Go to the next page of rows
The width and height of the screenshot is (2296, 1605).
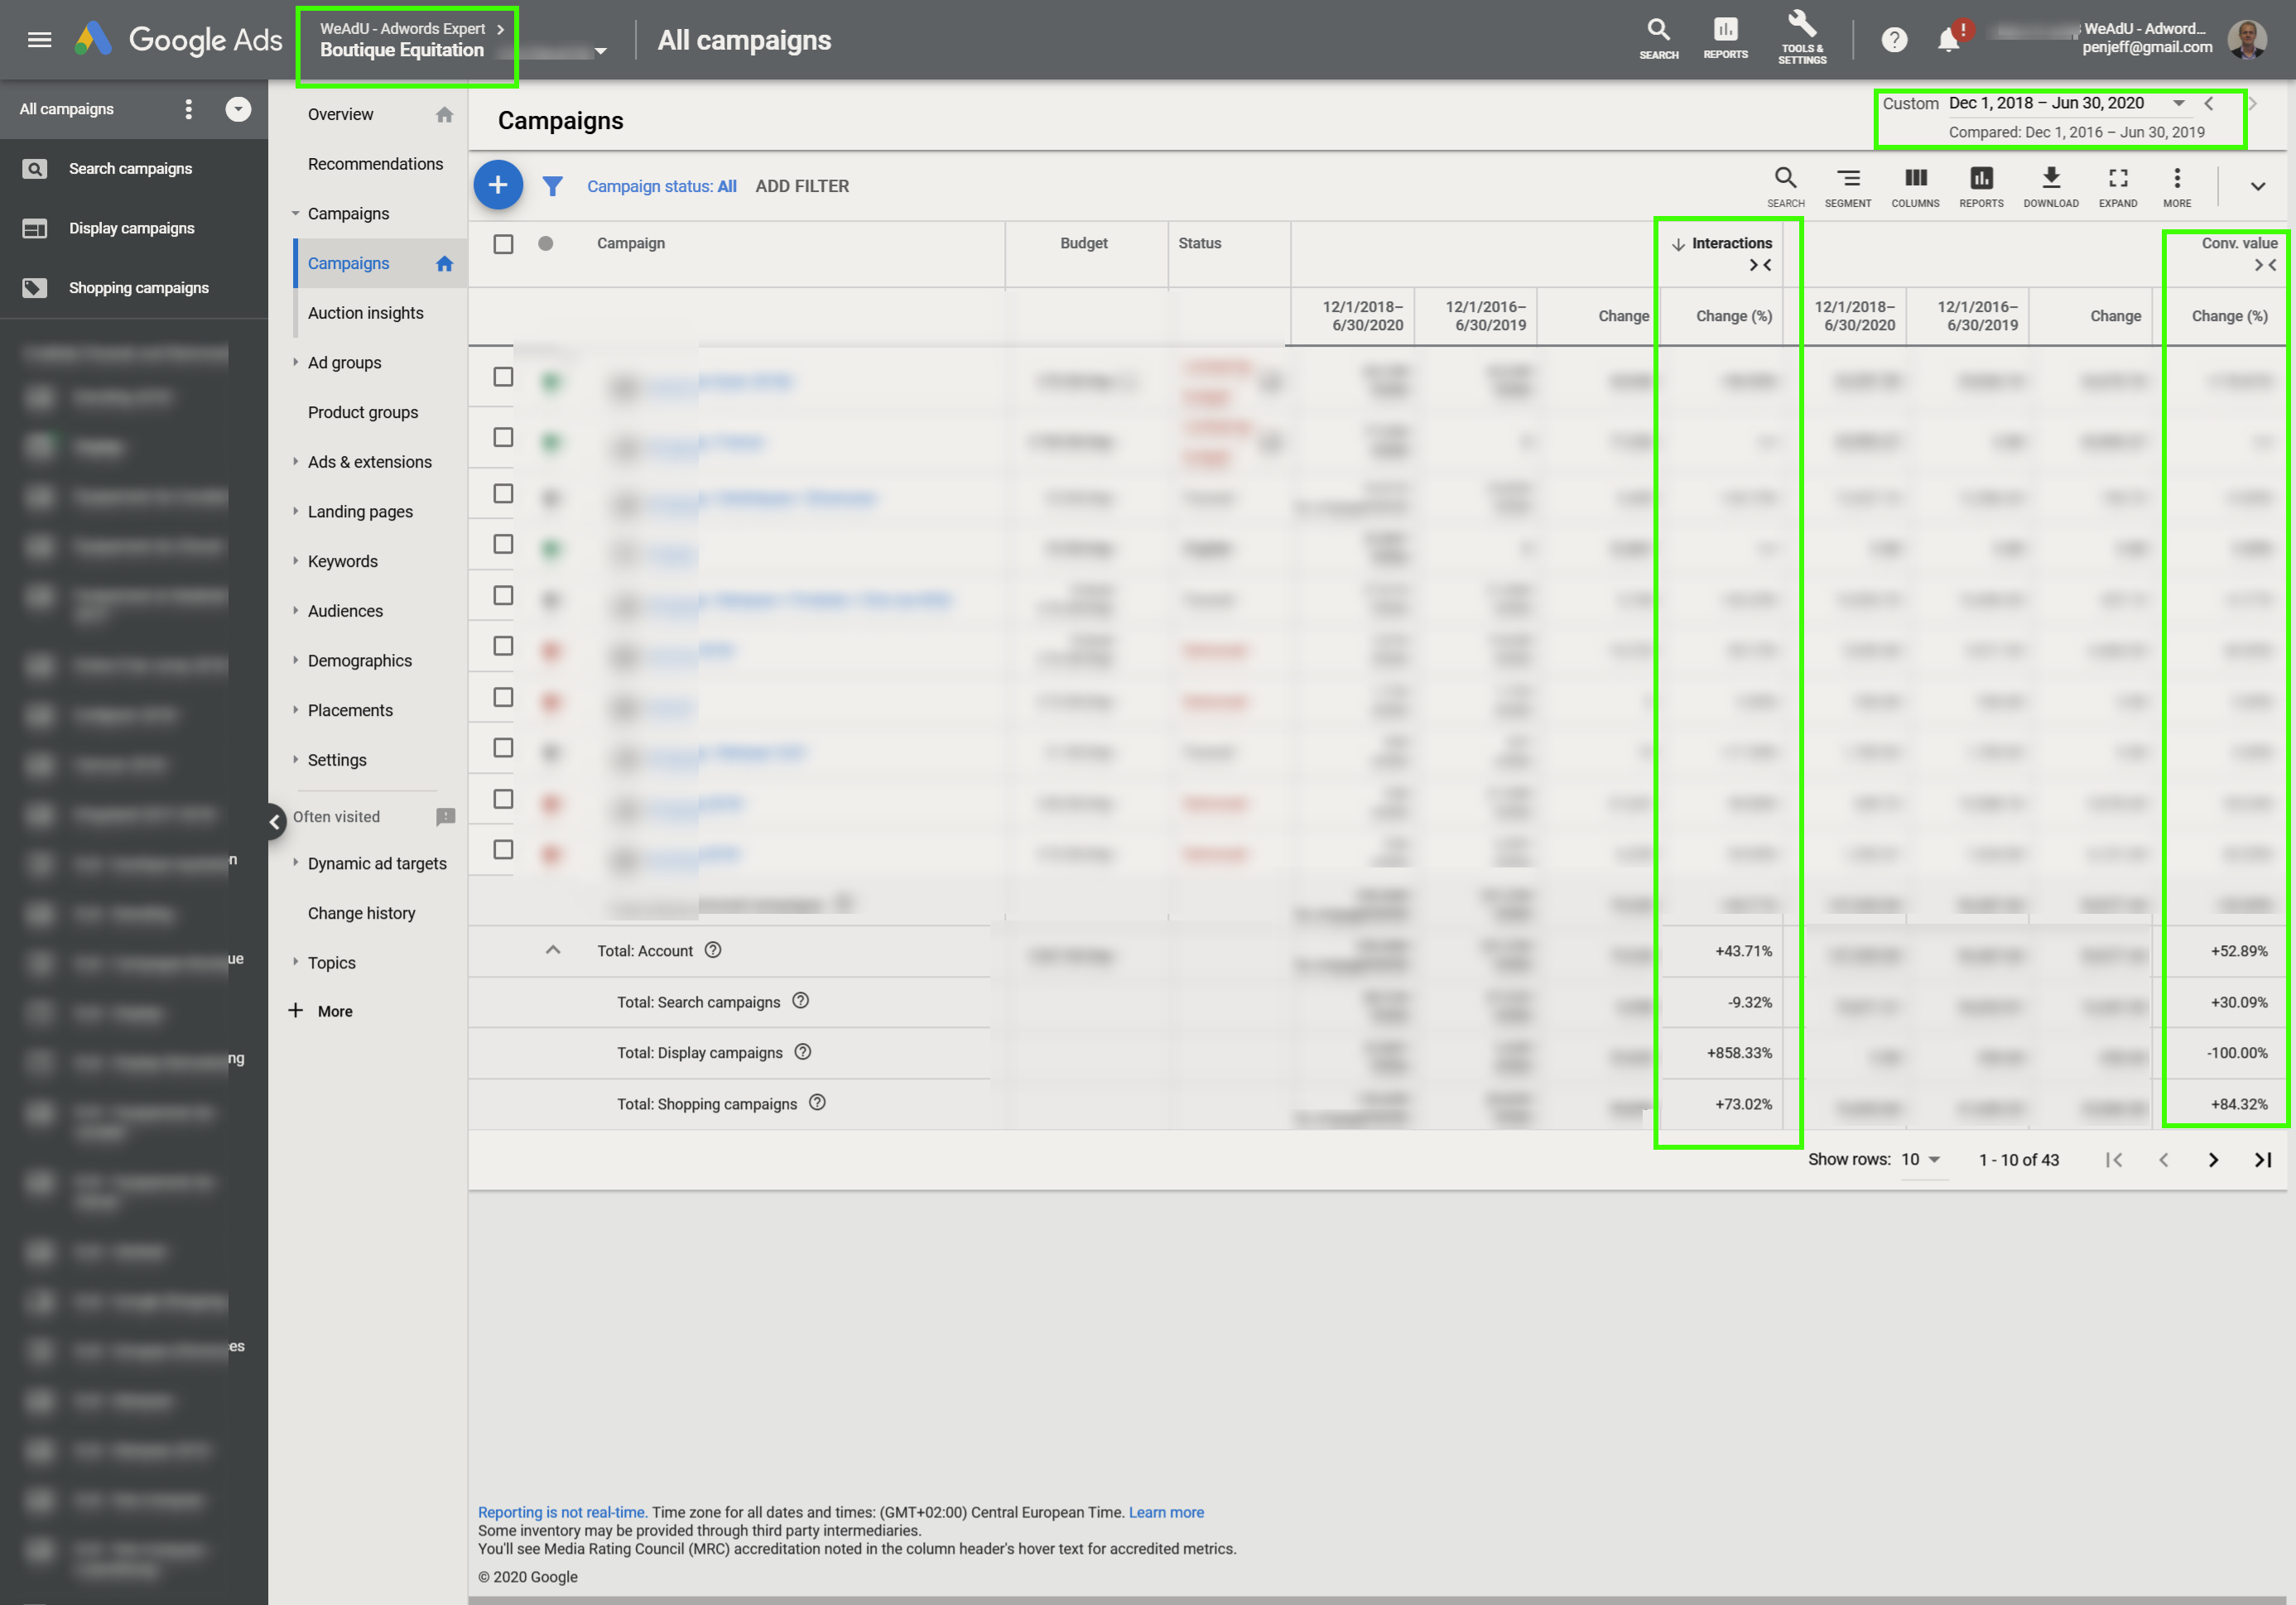[x=2212, y=1160]
